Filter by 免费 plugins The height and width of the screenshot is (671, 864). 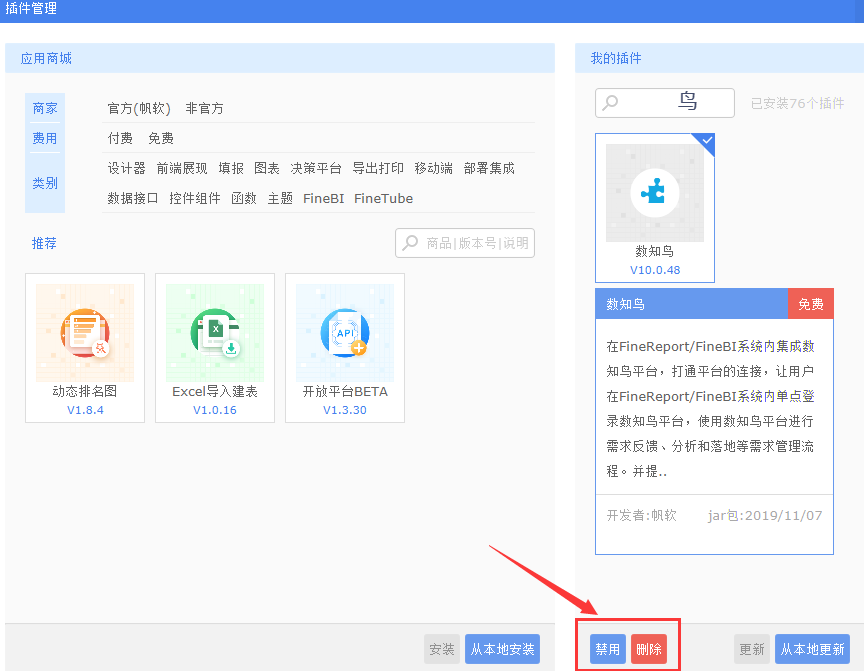[161, 138]
